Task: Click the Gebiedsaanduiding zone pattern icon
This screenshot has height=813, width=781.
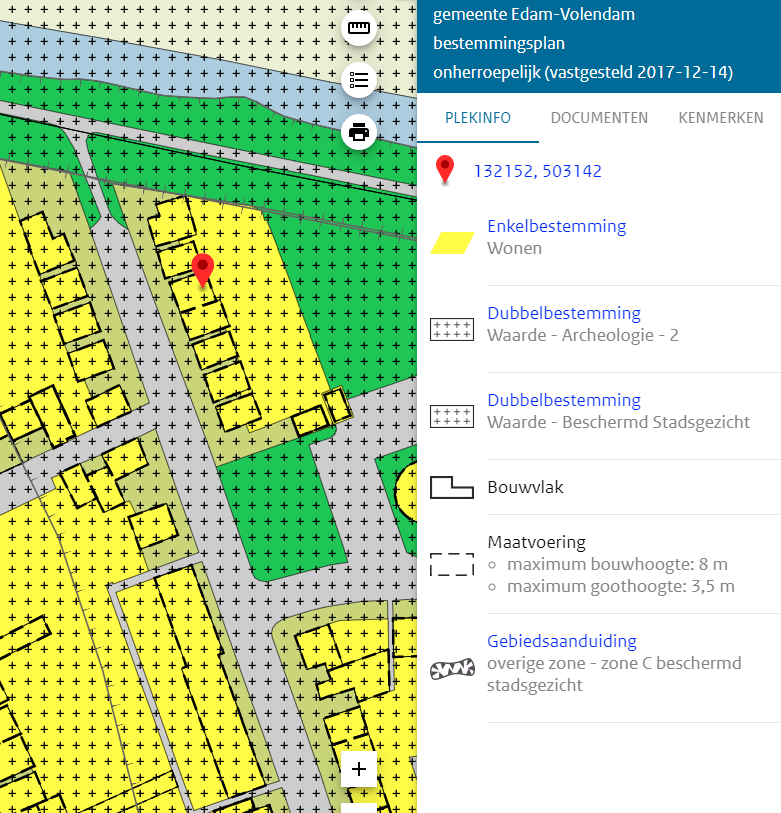Action: point(452,669)
